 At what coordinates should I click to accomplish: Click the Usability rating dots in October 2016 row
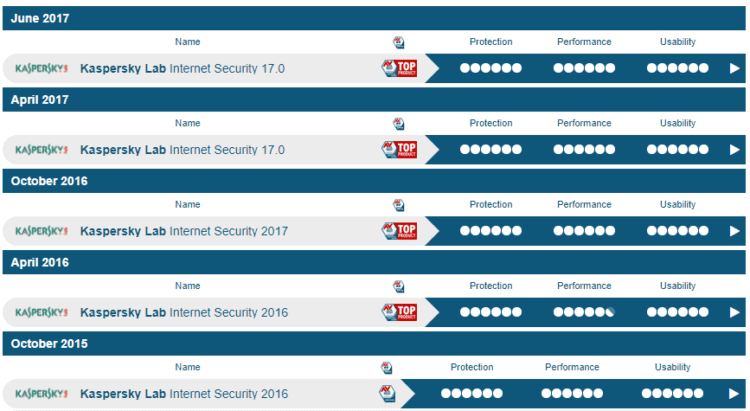[677, 231]
